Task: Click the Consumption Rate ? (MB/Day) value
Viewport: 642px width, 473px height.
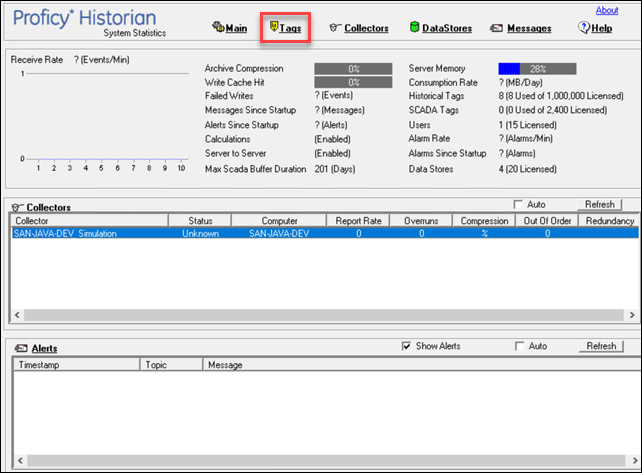Action: 520,83
